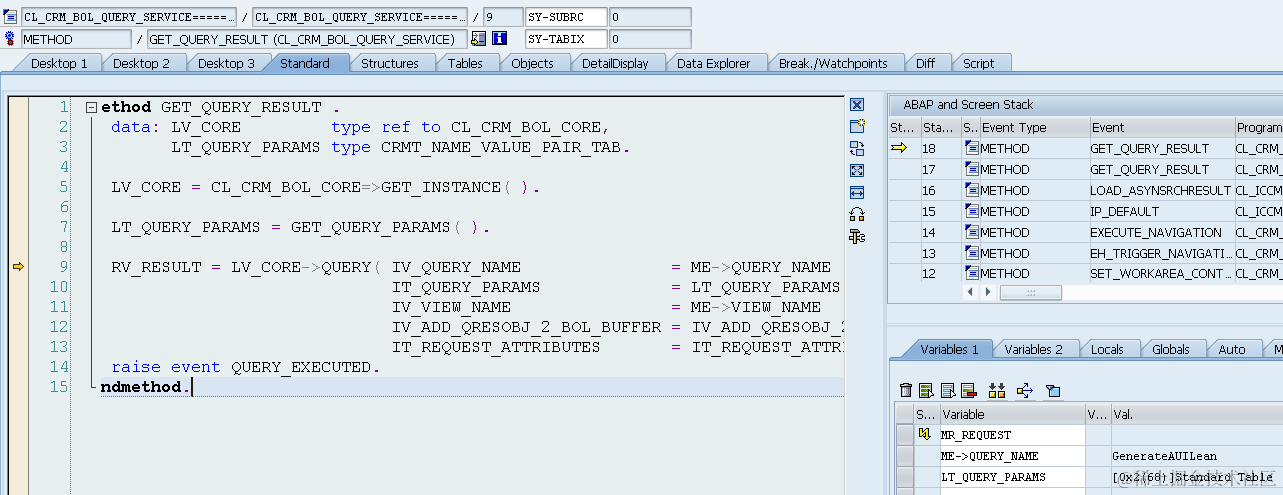Click the yellow arrow marker in stack row 18

pyautogui.click(x=900, y=148)
